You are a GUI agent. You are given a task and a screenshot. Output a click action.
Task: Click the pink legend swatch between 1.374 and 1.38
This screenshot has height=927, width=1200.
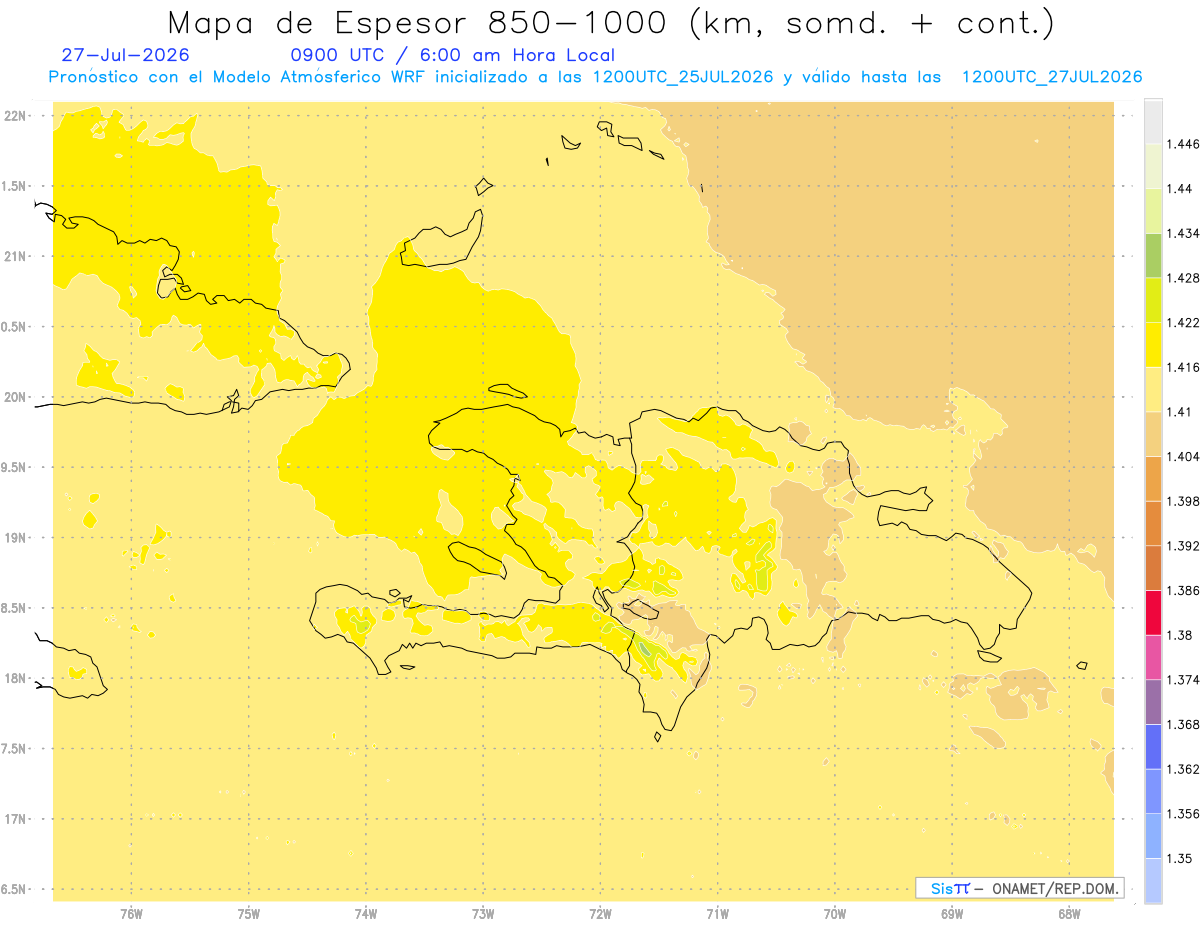point(1153,657)
